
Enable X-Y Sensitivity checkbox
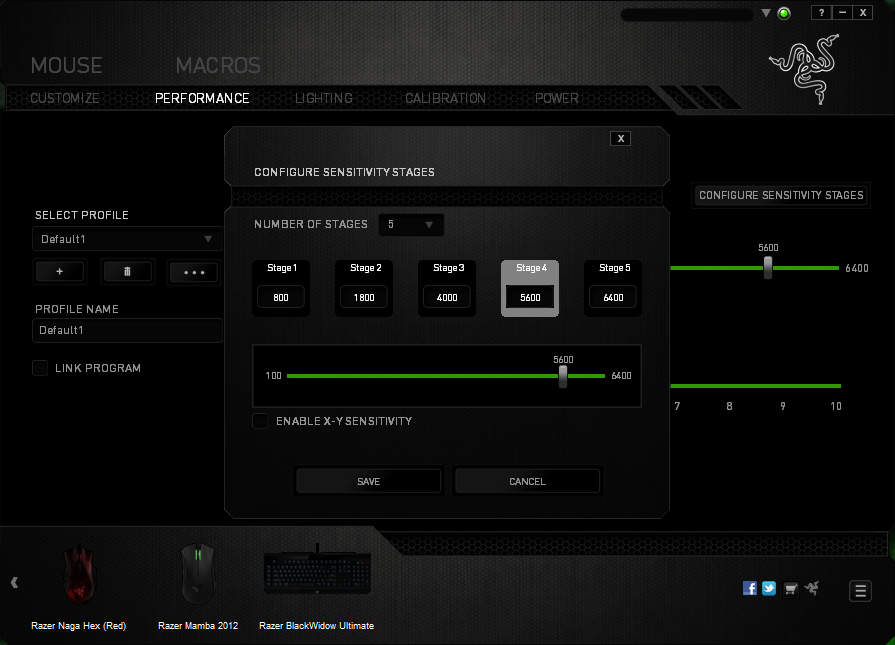[x=260, y=421]
